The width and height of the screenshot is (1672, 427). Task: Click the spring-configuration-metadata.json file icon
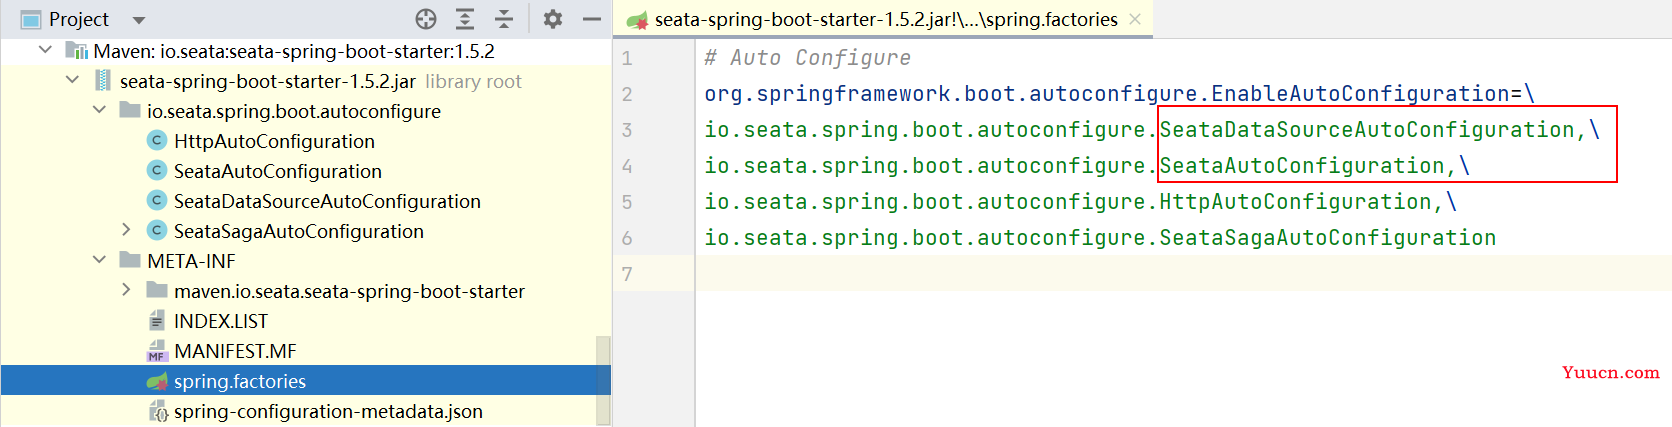157,411
